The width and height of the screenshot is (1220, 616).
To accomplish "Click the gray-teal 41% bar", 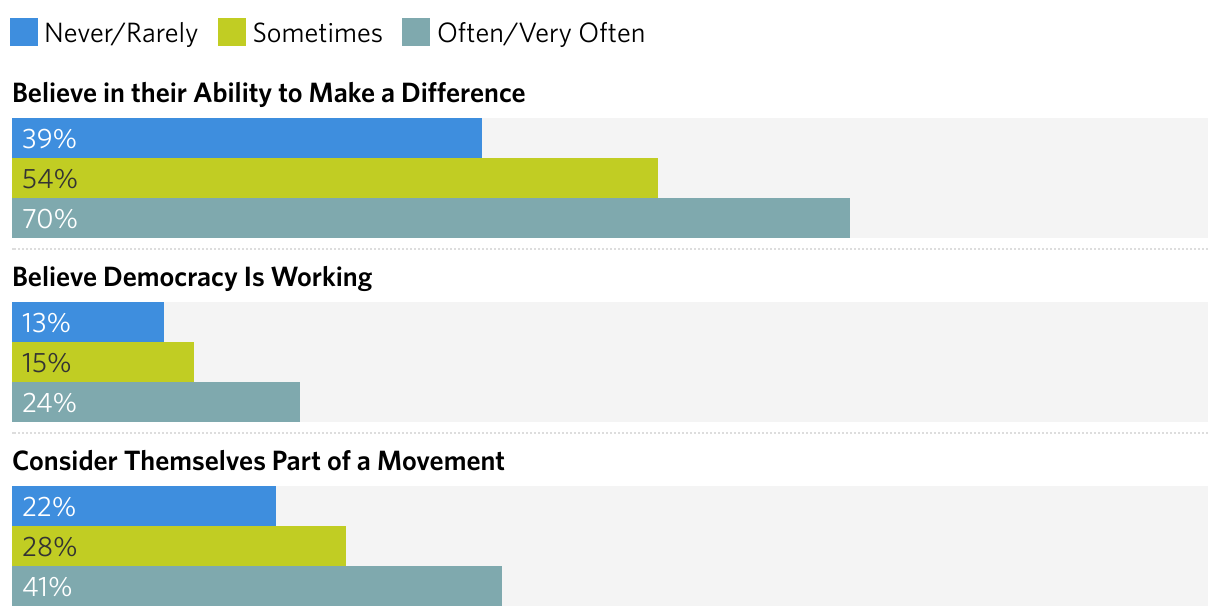I will [257, 586].
